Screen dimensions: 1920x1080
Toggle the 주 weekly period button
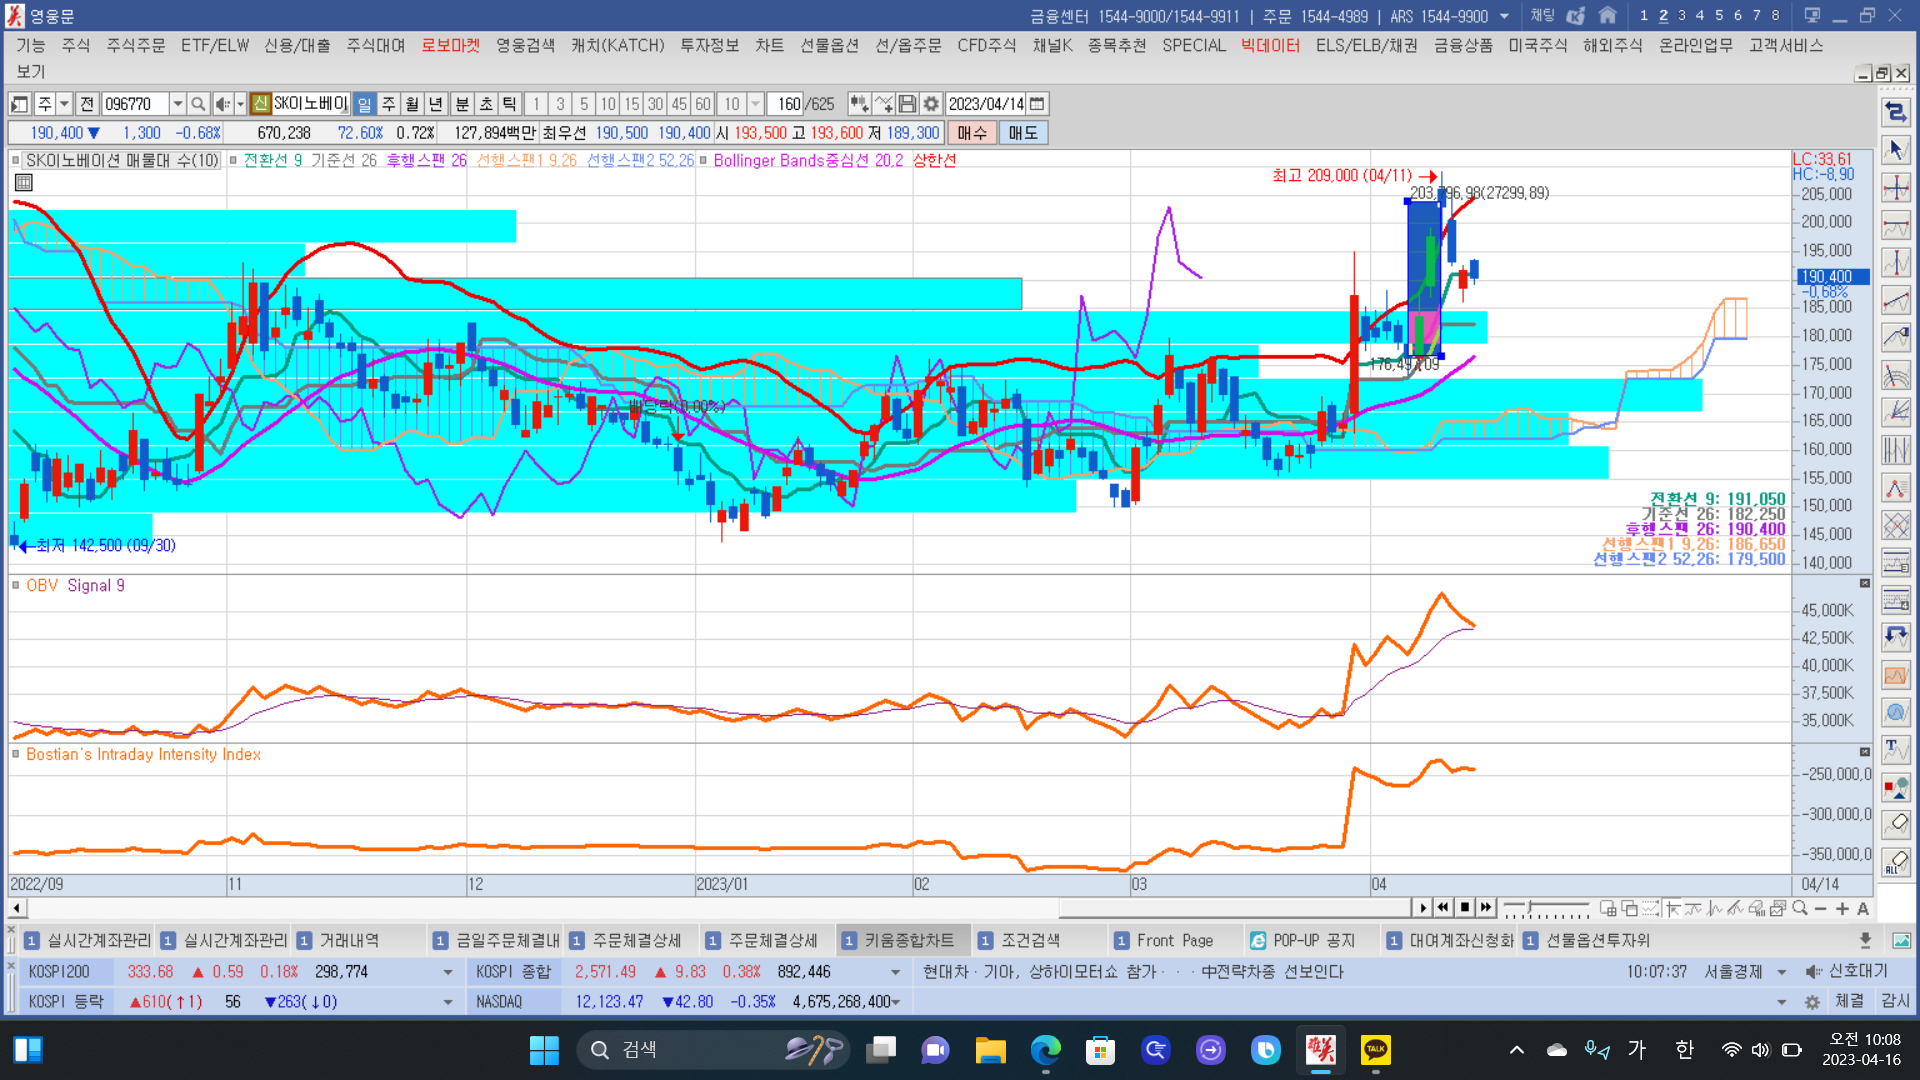(389, 104)
